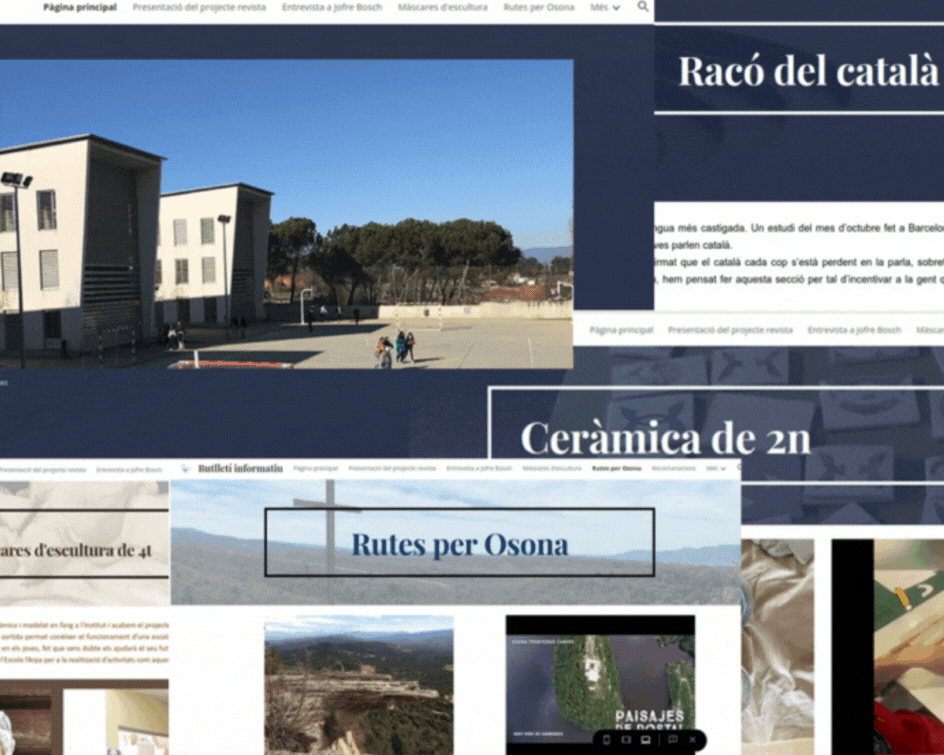This screenshot has height=755, width=944.
Task: Click the rocky cliff landscape photo
Action: point(358,685)
